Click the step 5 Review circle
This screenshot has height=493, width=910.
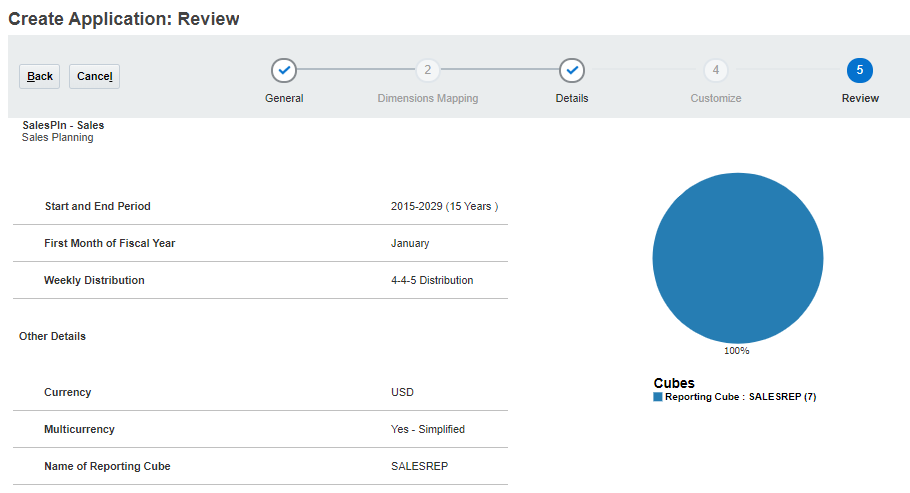(x=860, y=70)
